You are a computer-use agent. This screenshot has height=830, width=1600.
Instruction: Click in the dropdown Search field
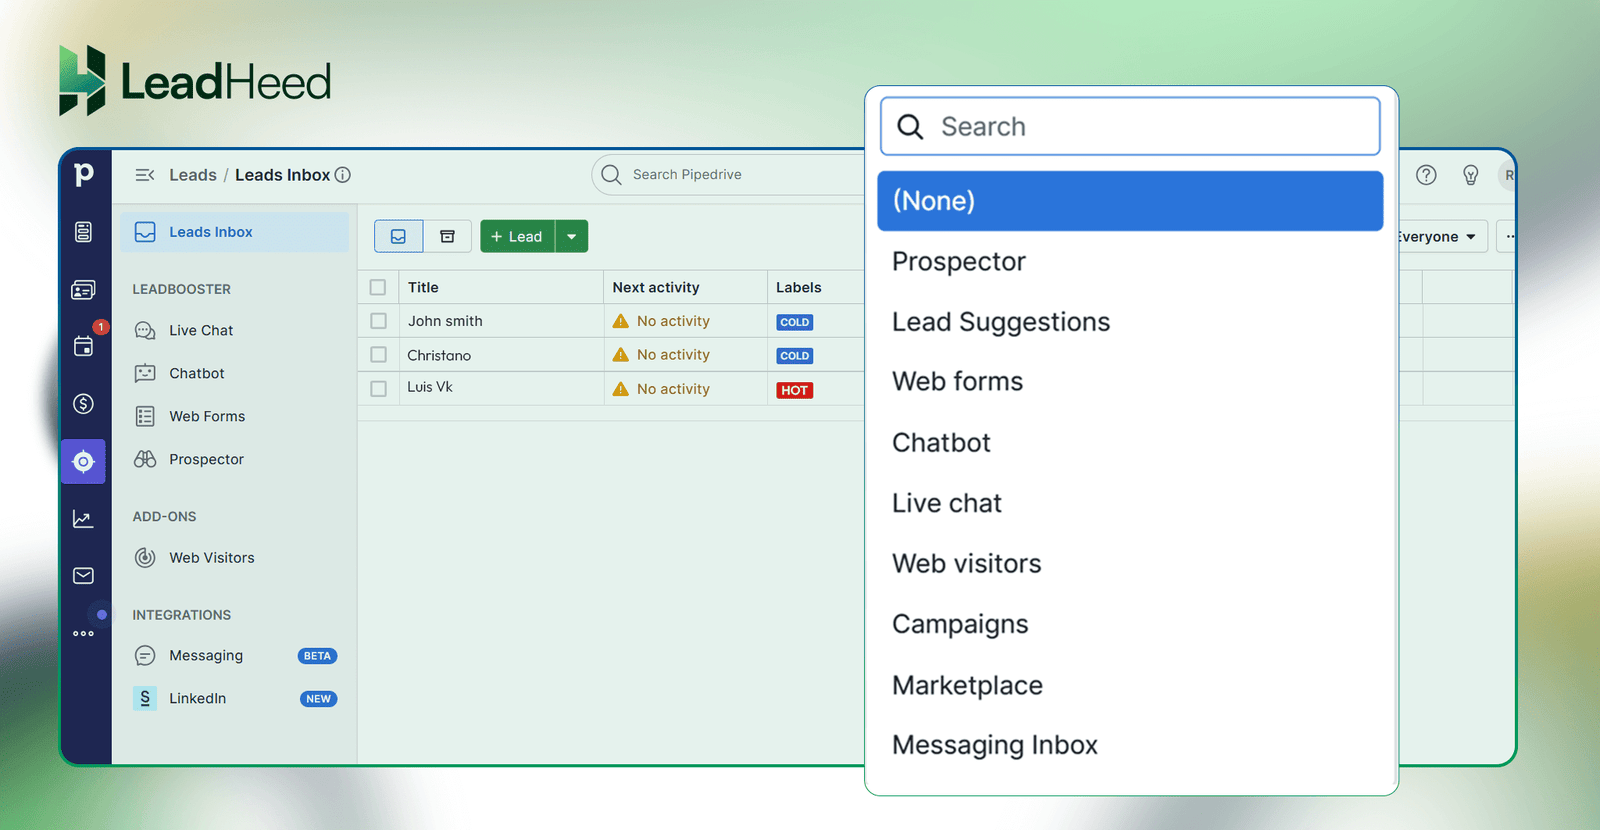coord(1130,126)
